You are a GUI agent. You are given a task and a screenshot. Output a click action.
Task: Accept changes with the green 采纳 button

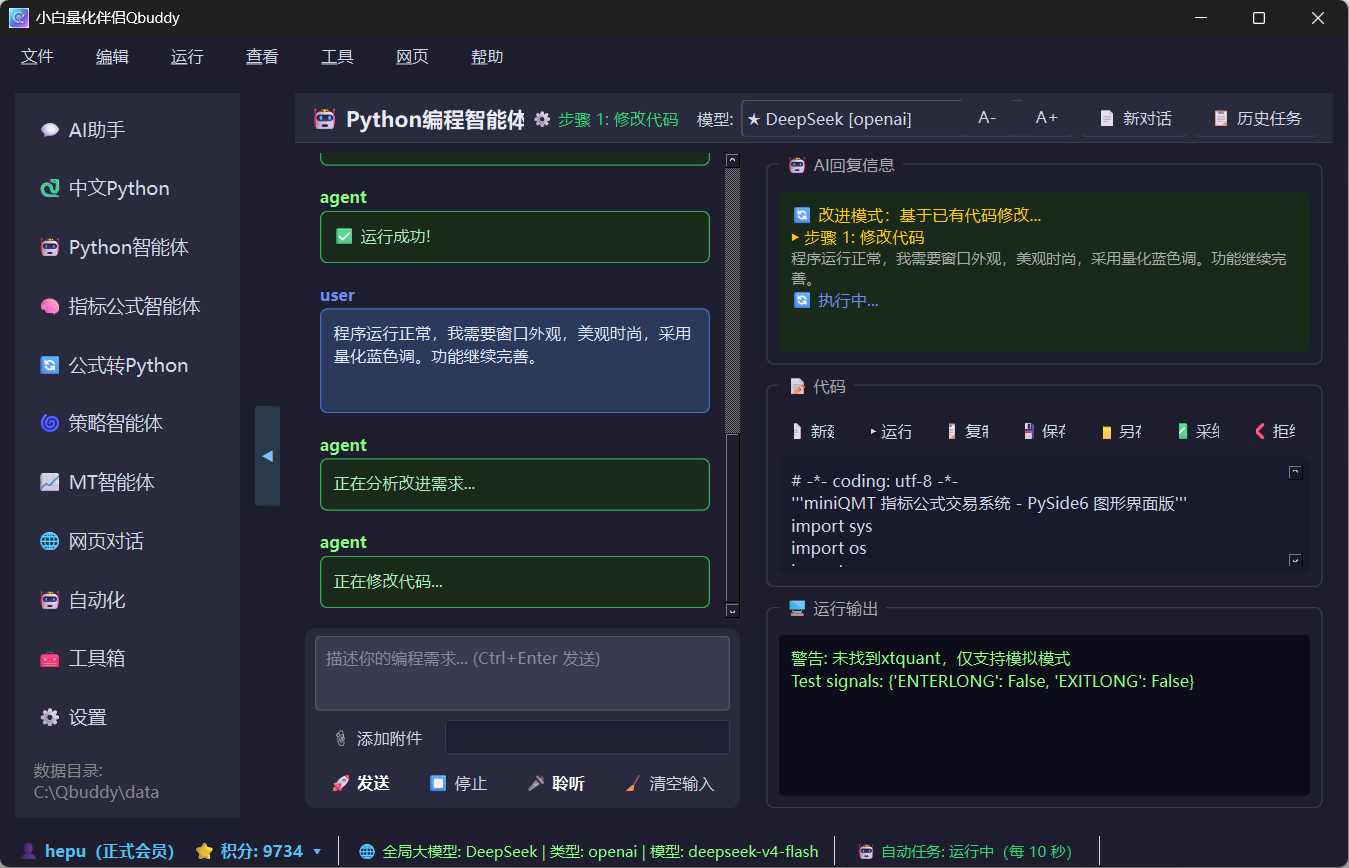click(x=1198, y=431)
